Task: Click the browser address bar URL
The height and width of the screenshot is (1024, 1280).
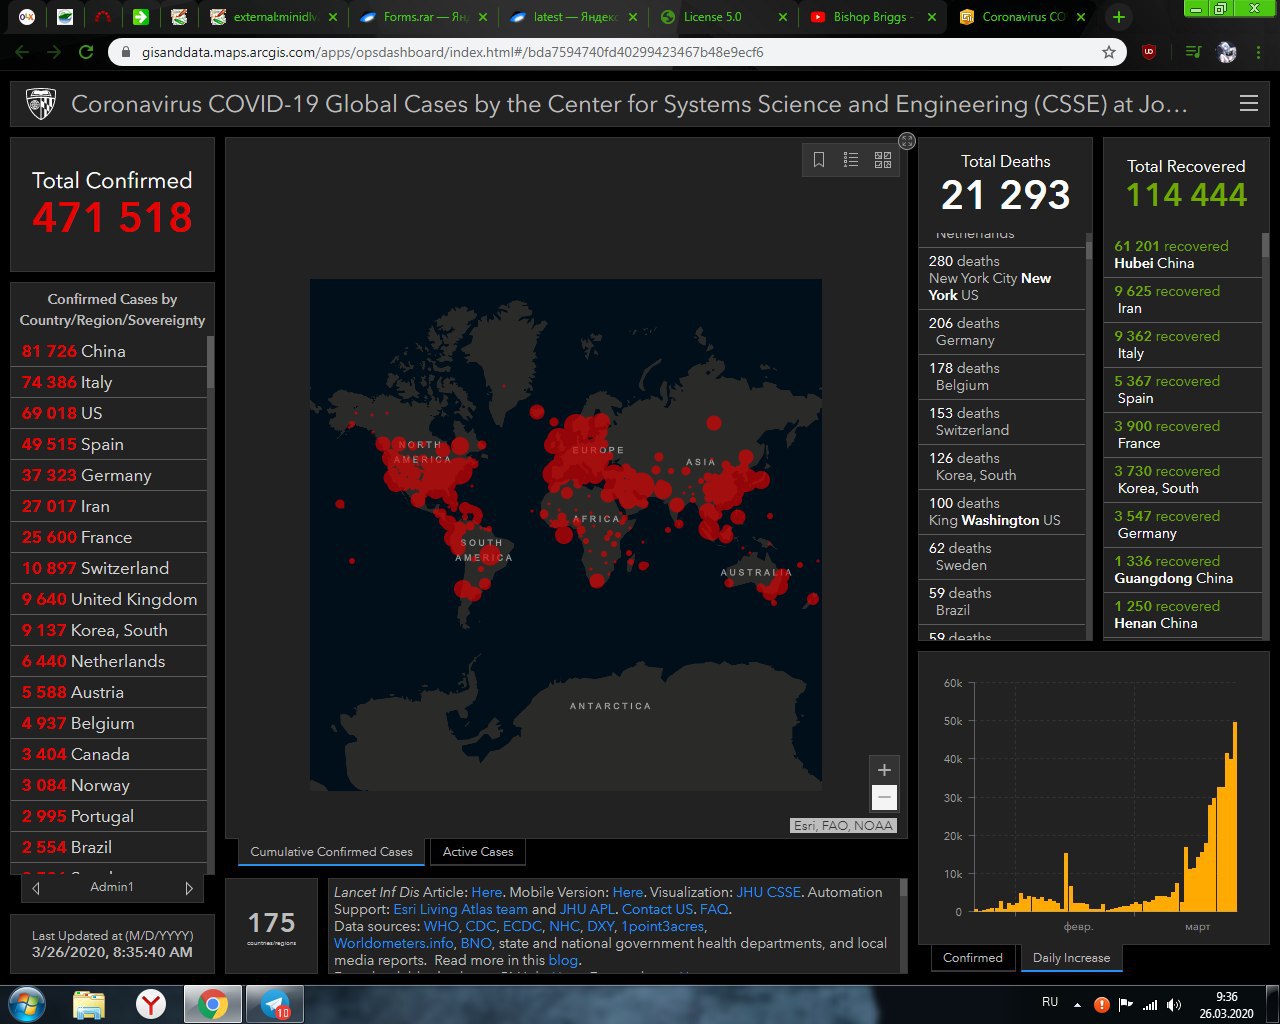Action: [452, 52]
